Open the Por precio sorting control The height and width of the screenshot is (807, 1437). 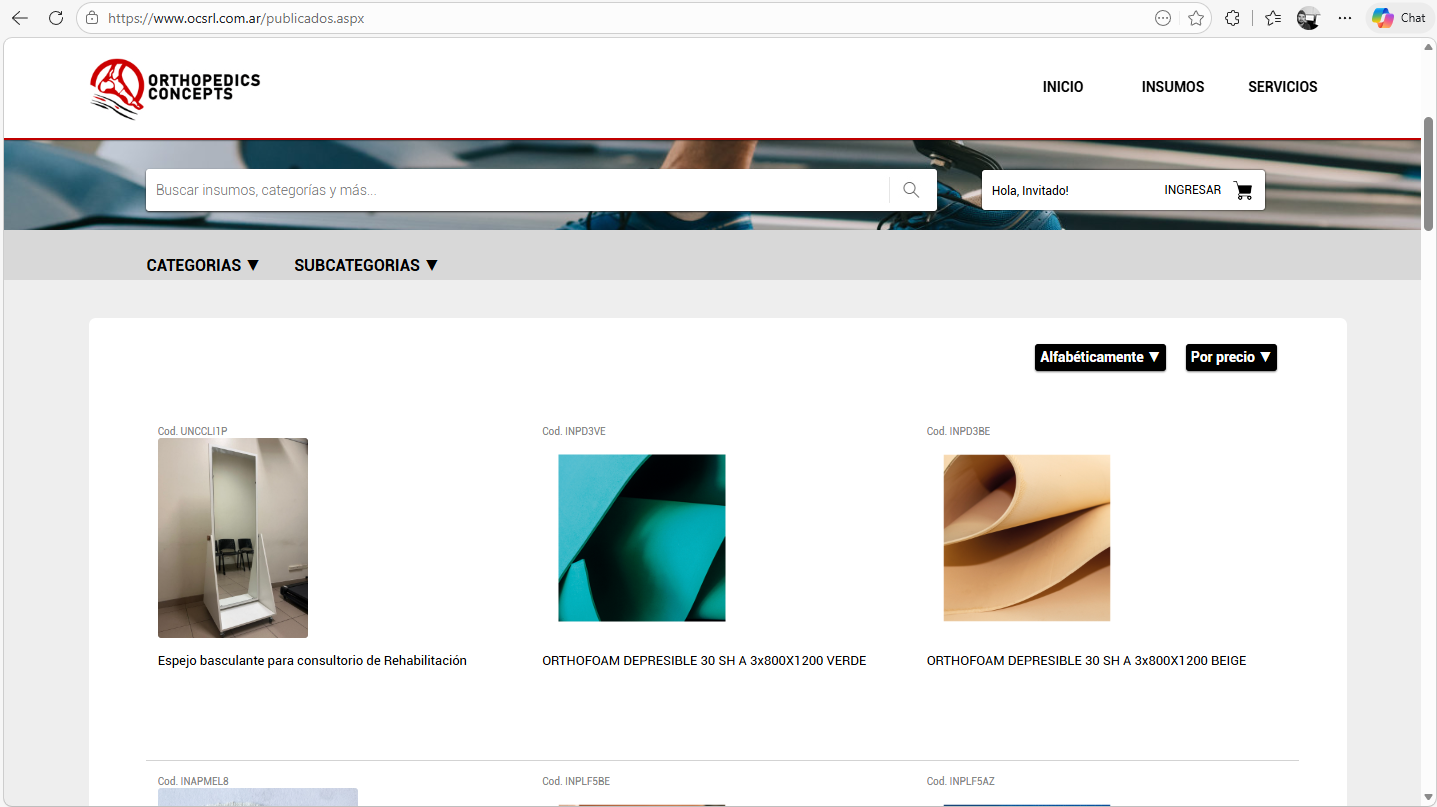[1231, 357]
